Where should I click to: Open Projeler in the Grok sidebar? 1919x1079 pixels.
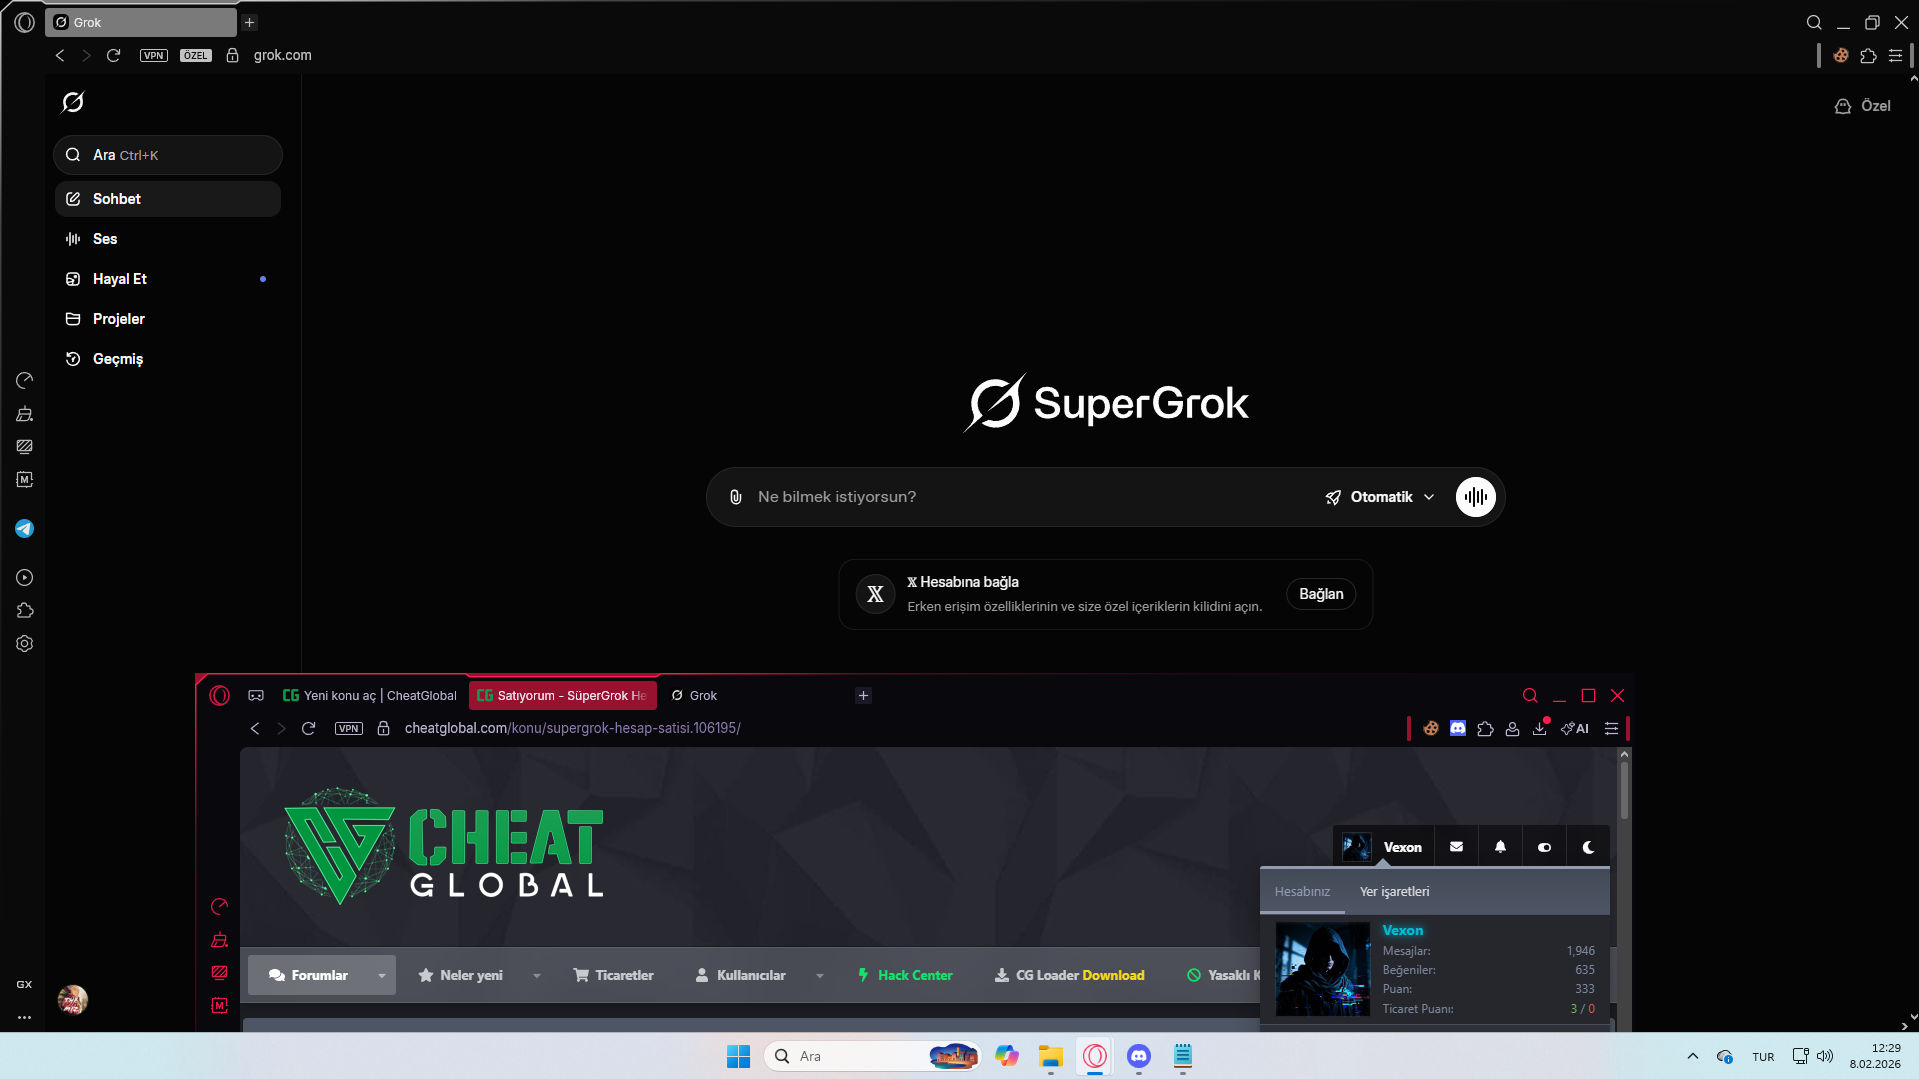[168, 319]
